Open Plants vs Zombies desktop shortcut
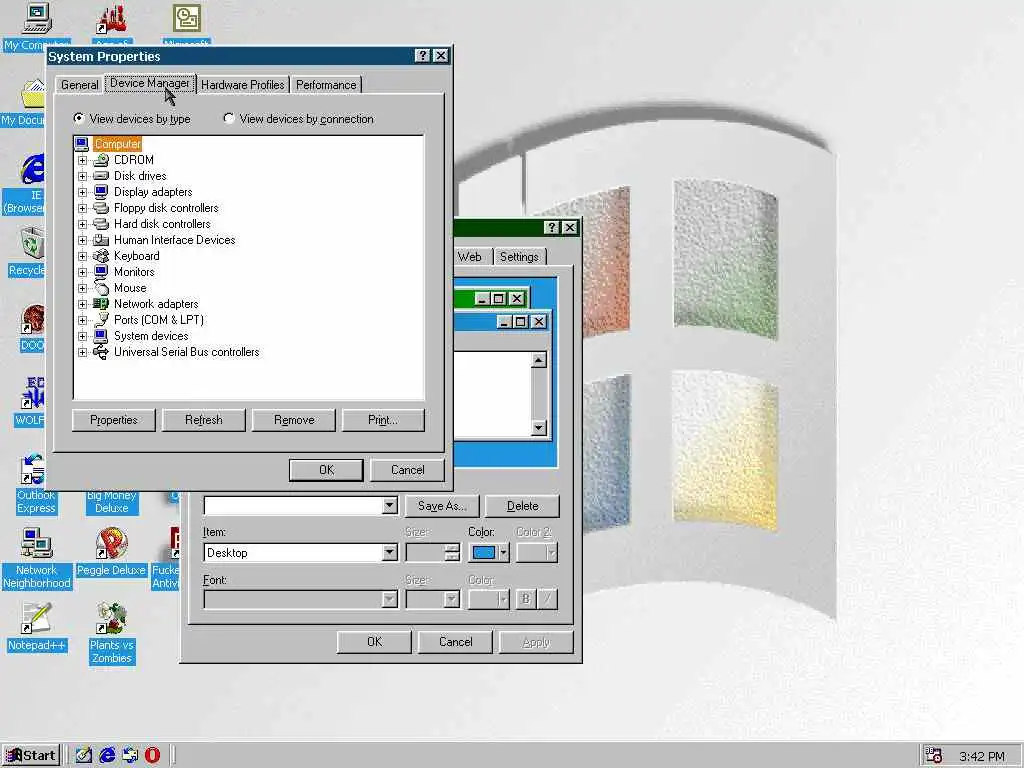The height and width of the screenshot is (768, 1024). tap(112, 618)
